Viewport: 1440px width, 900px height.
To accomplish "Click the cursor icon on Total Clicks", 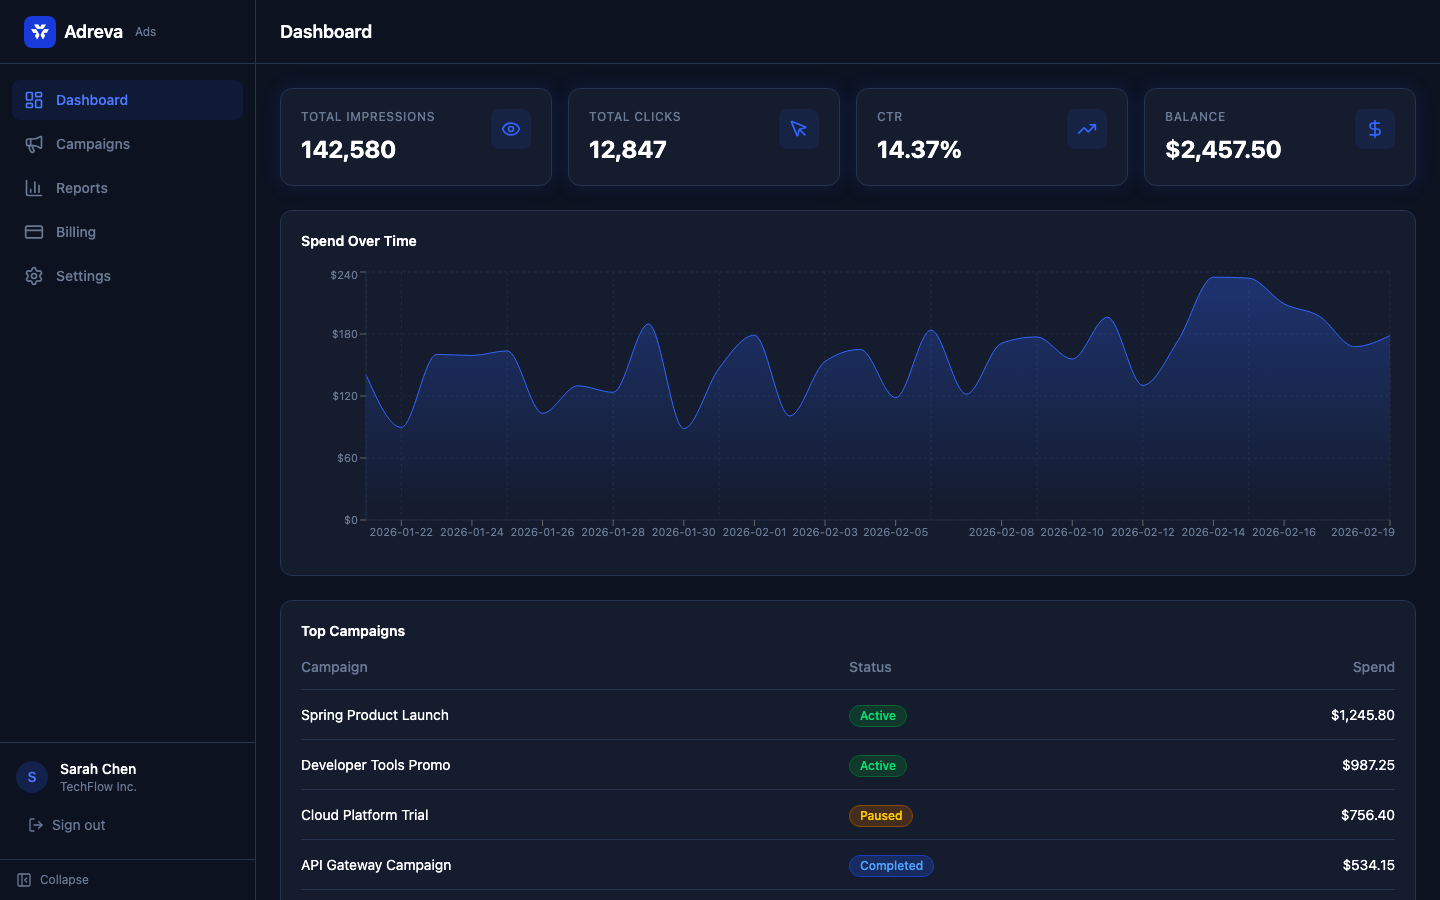I will pyautogui.click(x=799, y=129).
